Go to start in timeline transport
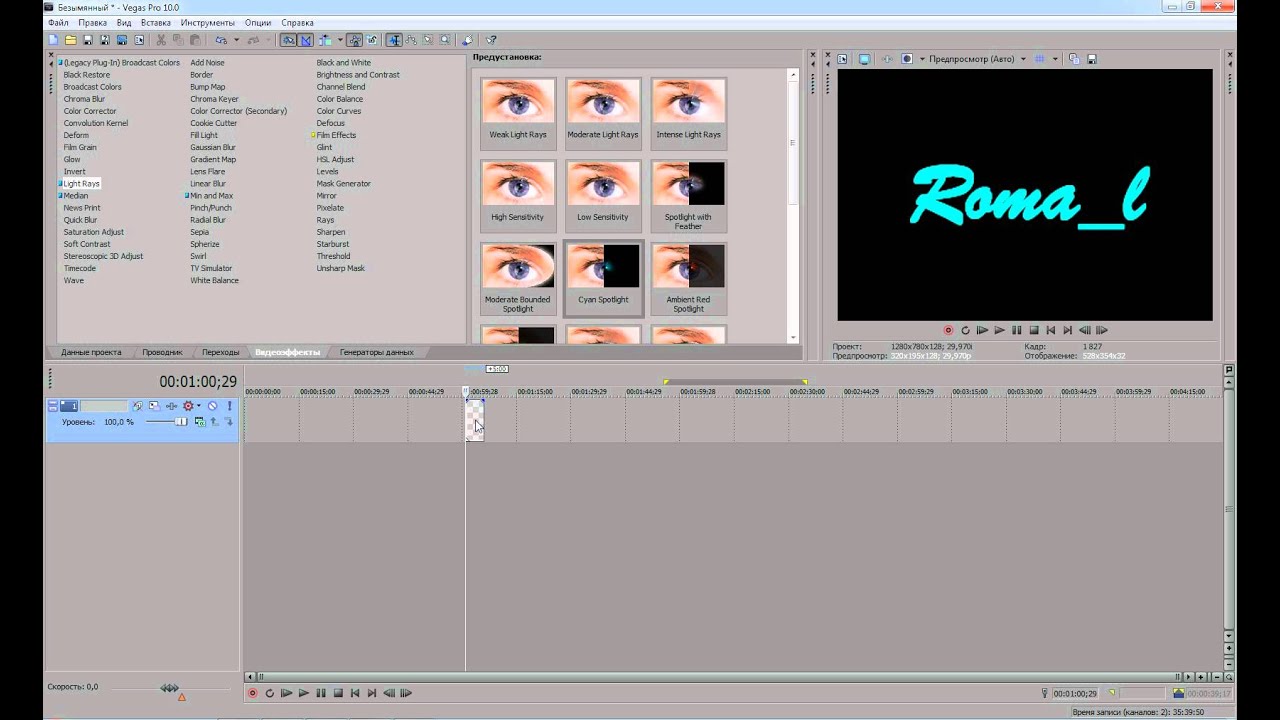Viewport: 1280px width, 720px height. point(355,693)
